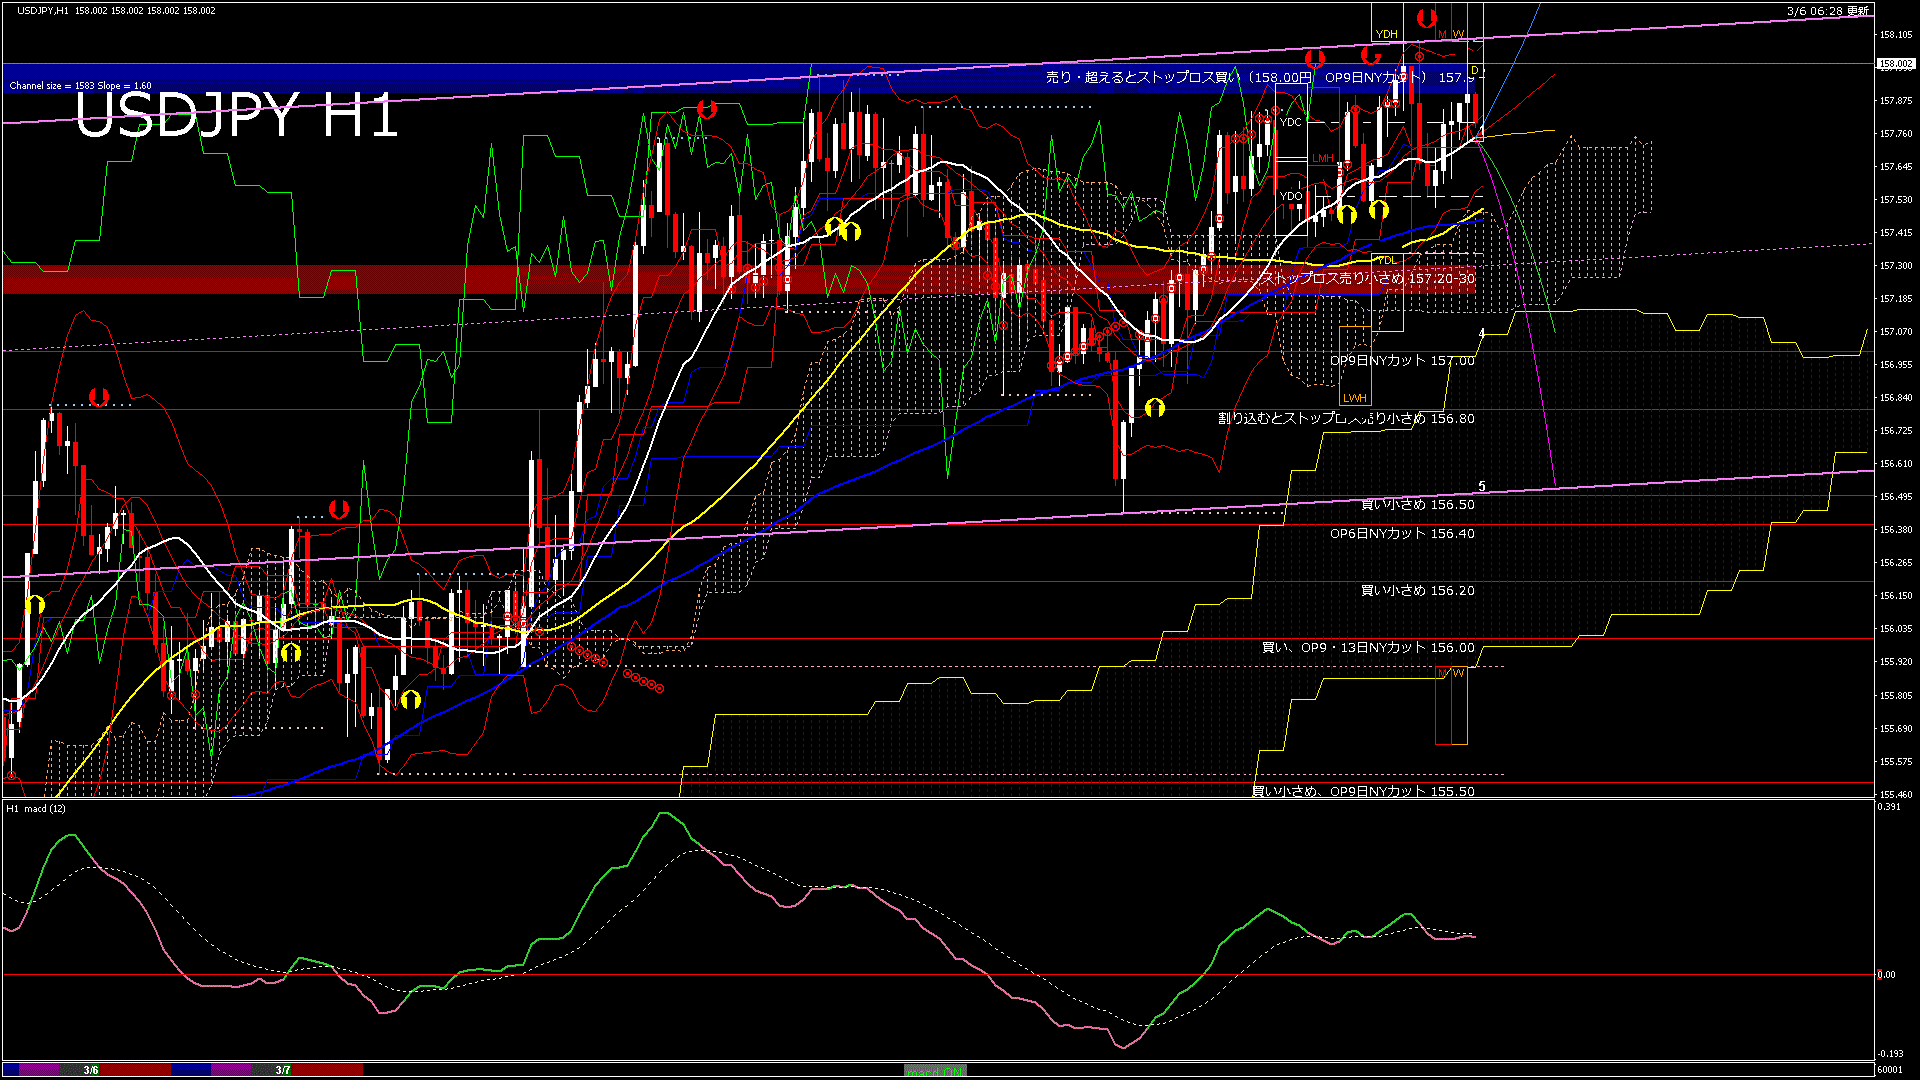Click the 3/6 06:28 更新 timestamp
Screen dimensions: 1920x1080
click(1827, 10)
